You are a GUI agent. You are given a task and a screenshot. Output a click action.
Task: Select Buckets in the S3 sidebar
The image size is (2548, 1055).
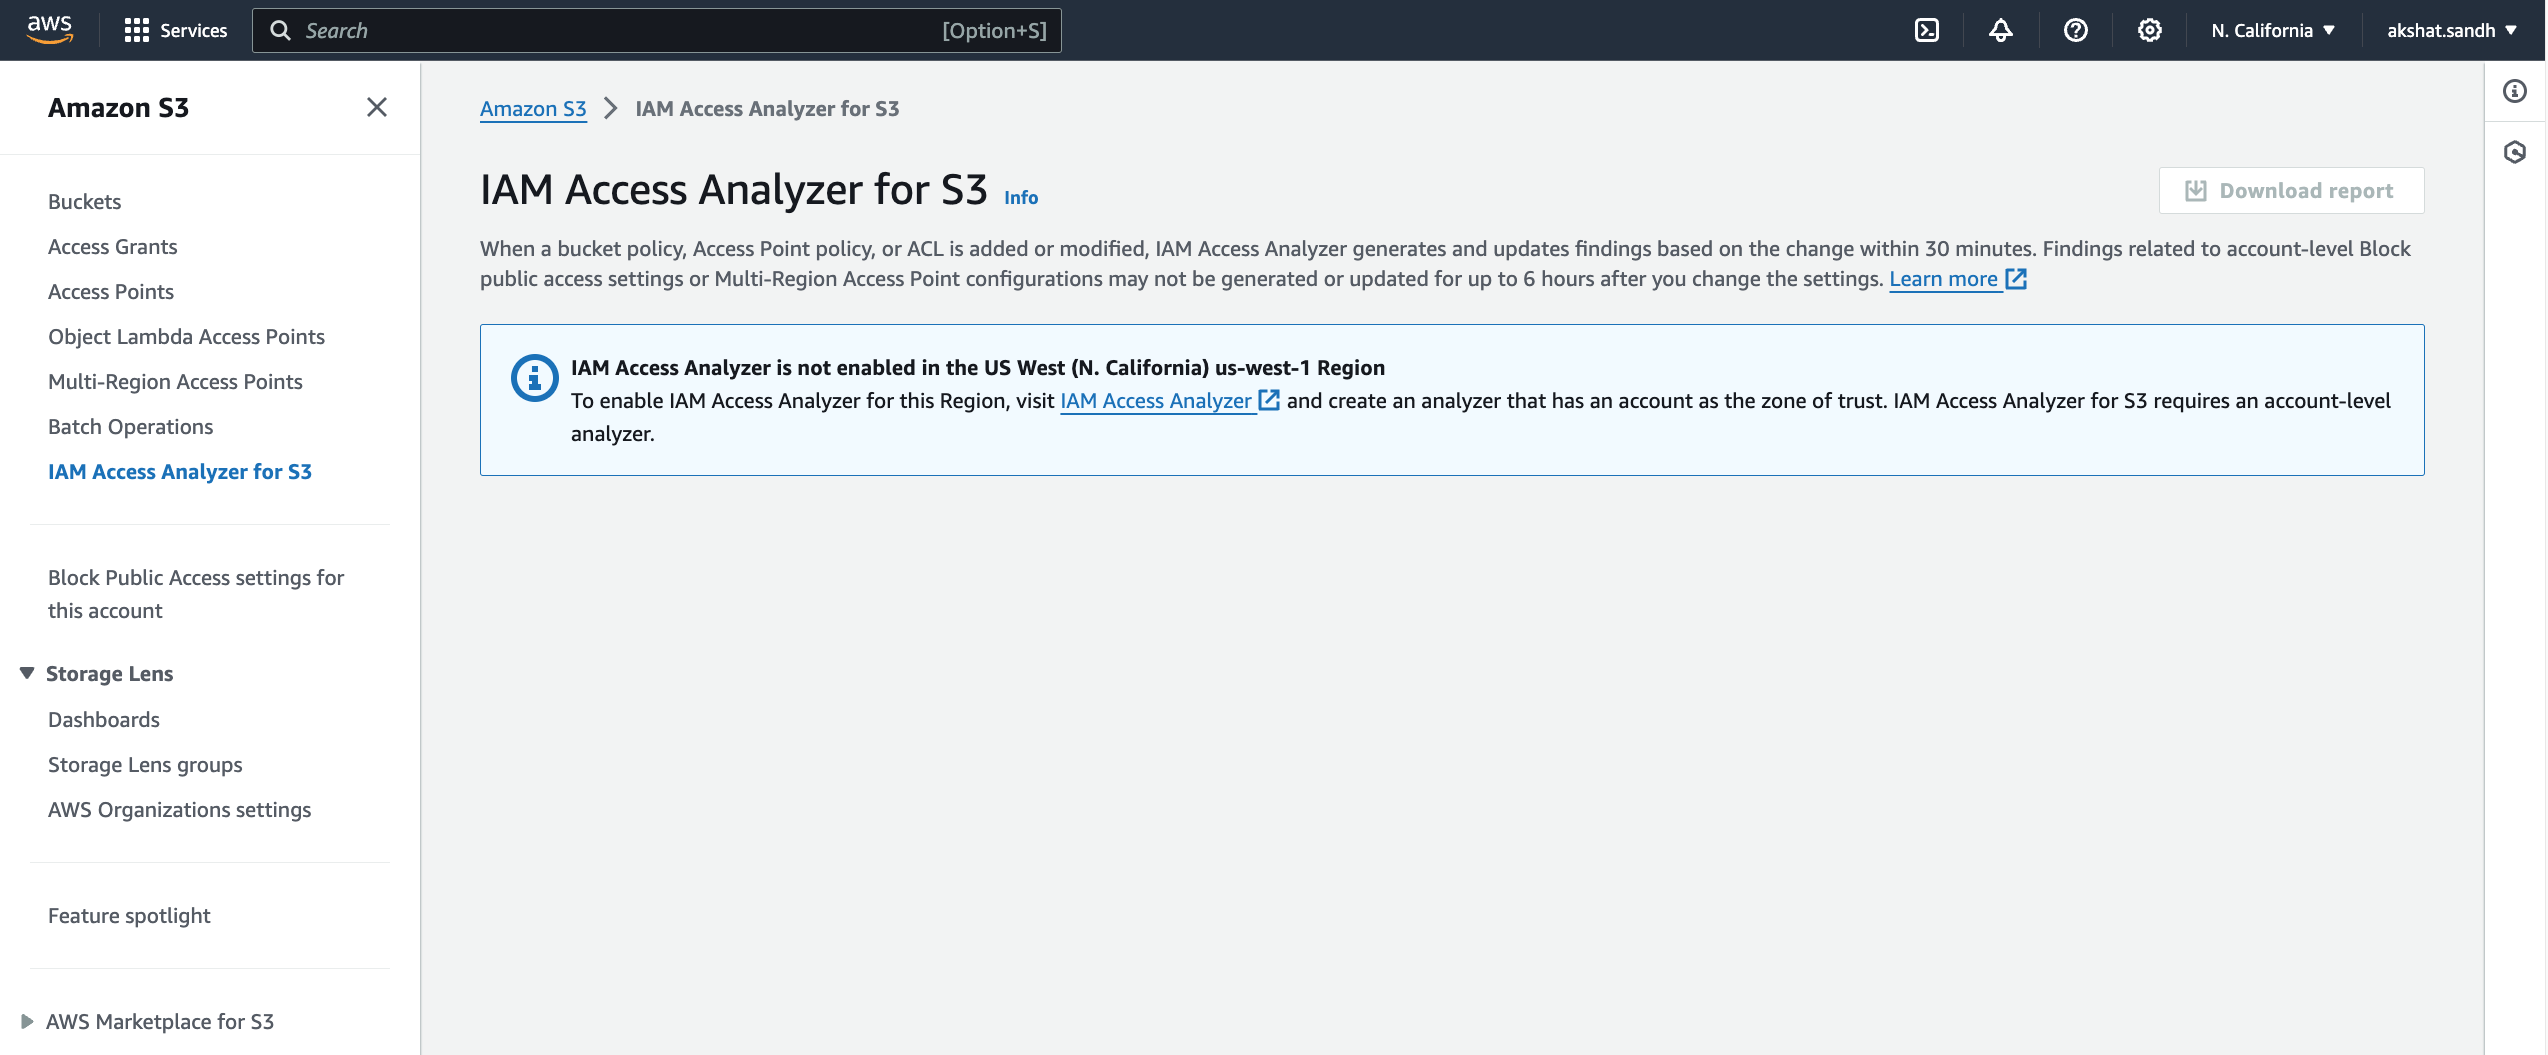(84, 201)
